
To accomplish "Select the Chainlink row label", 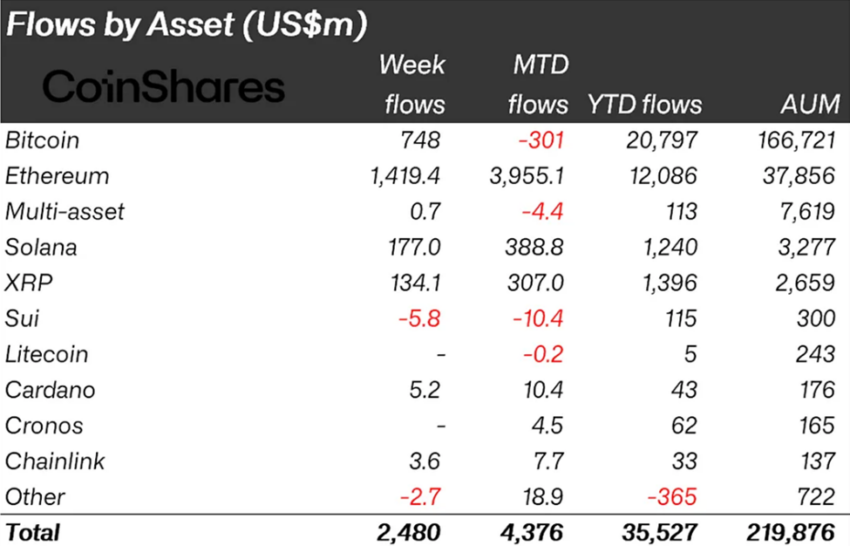I will 55,461.
